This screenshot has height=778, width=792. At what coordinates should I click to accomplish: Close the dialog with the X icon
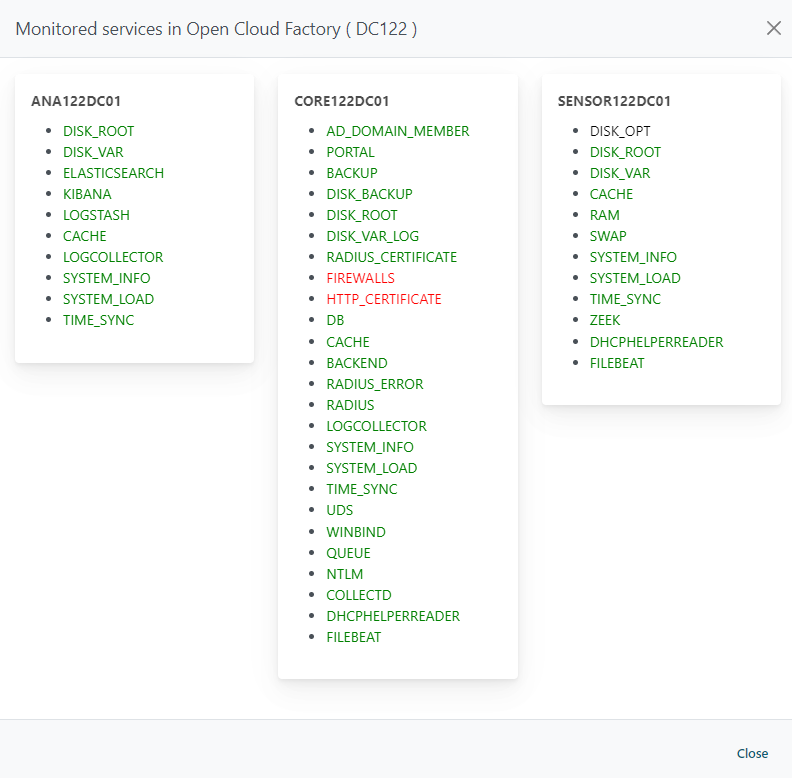click(773, 28)
